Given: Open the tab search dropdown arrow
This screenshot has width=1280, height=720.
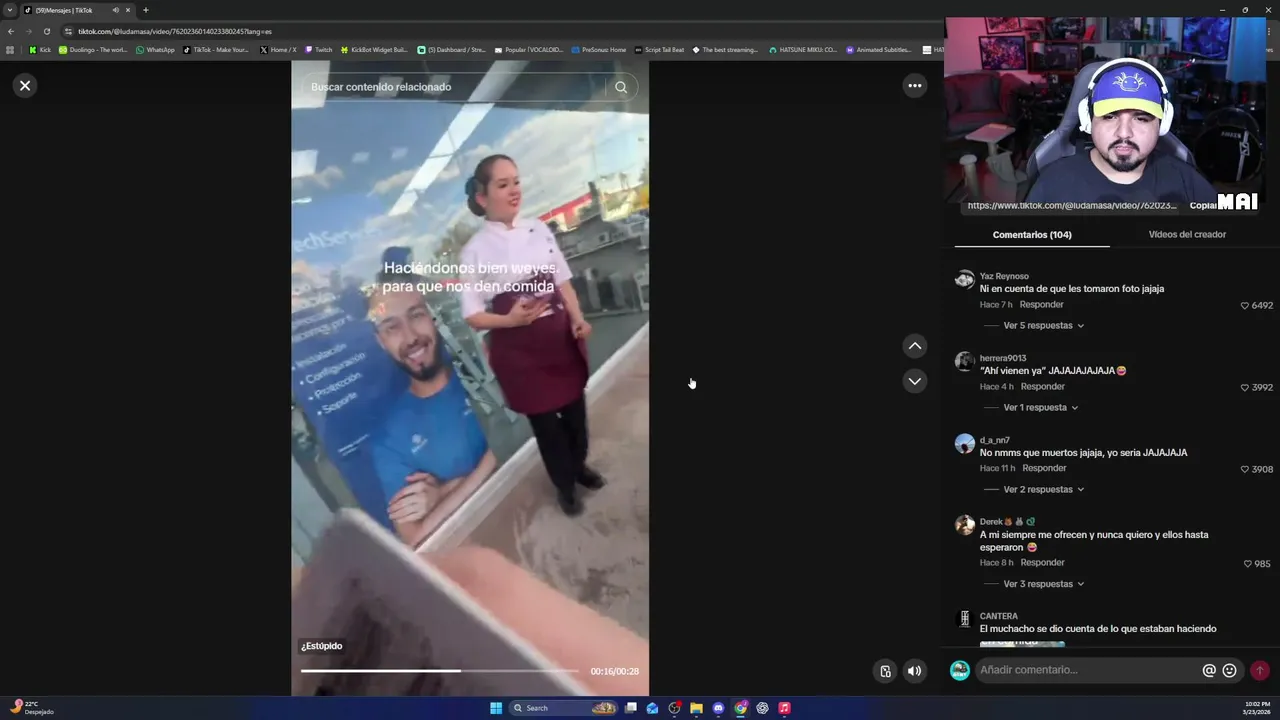Looking at the screenshot, I should [x=10, y=10].
